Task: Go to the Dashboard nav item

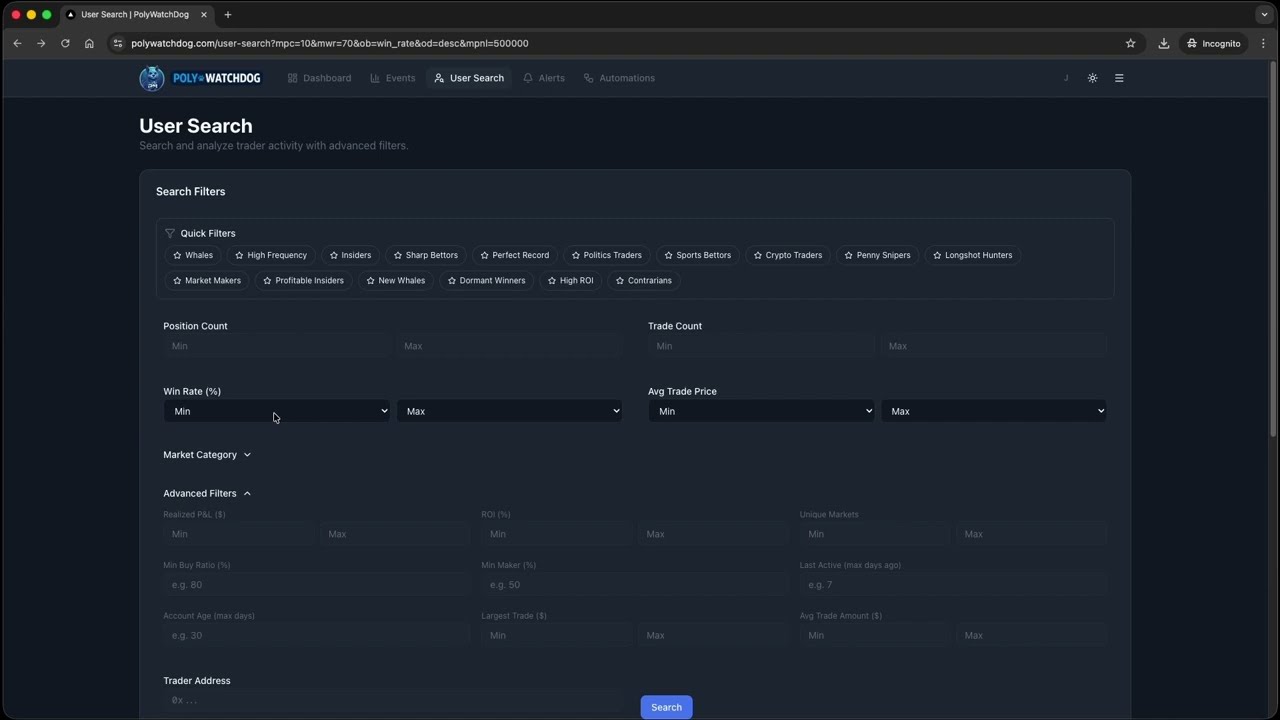Action: pyautogui.click(x=319, y=78)
